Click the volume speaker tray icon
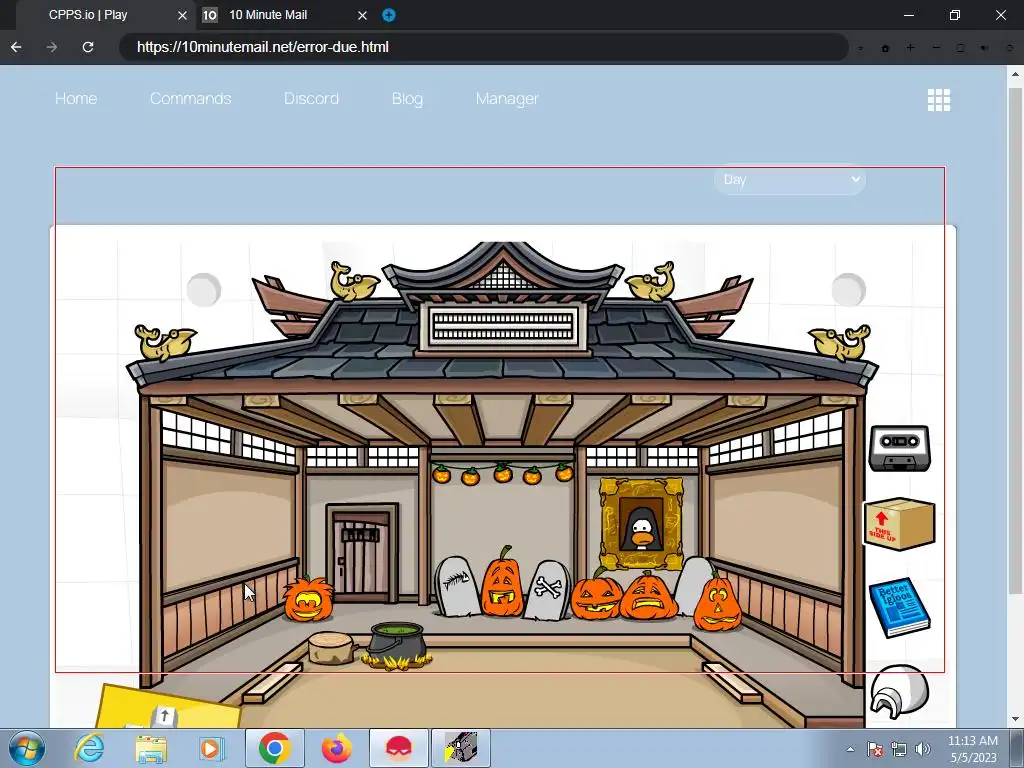The width and height of the screenshot is (1024, 768). click(923, 749)
